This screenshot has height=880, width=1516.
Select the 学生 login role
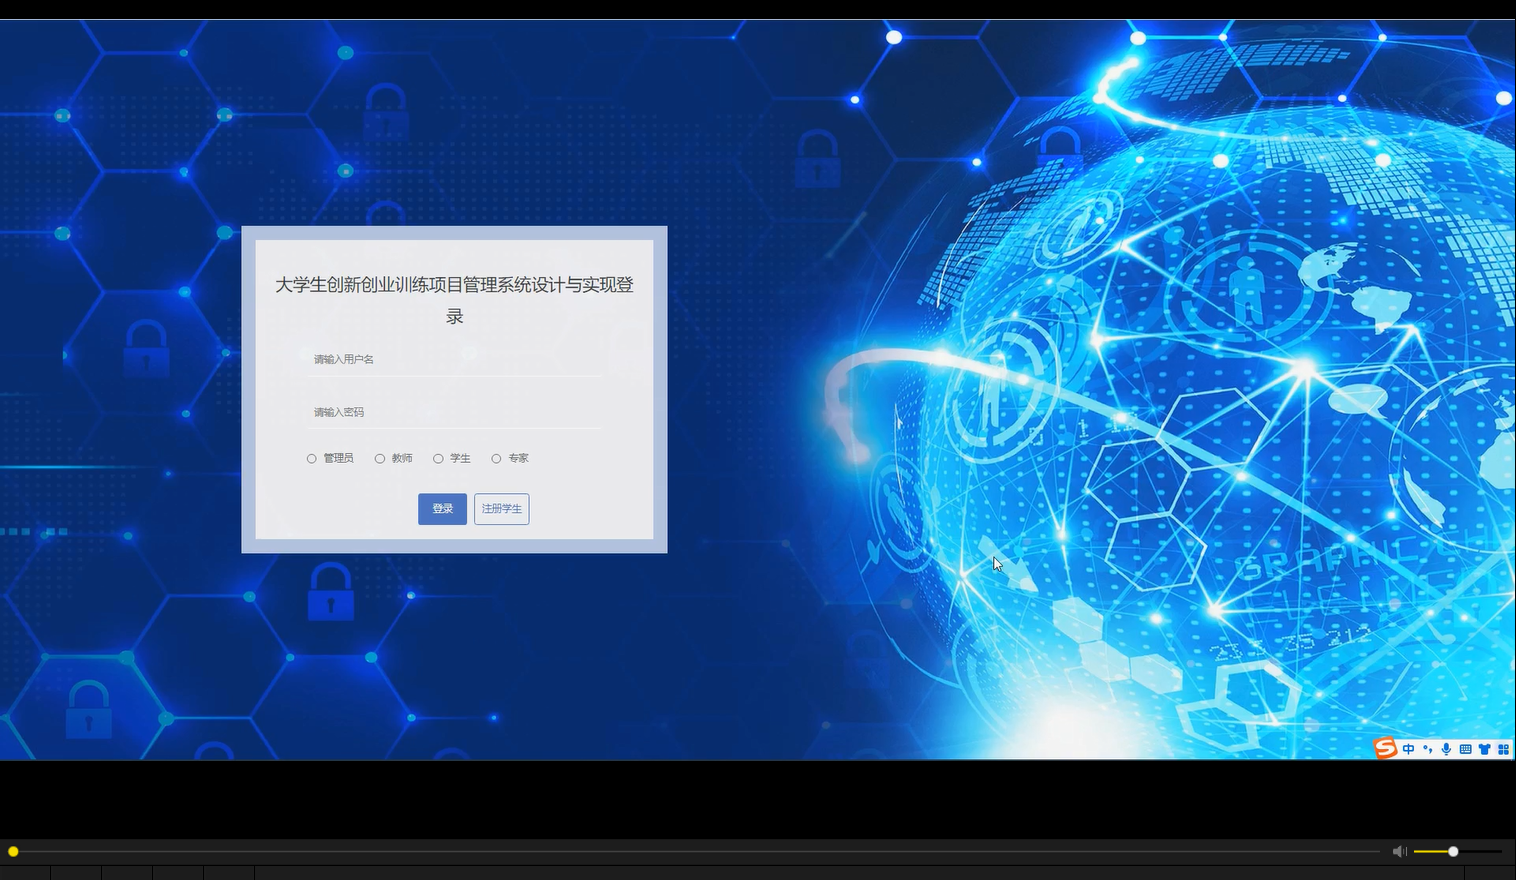click(438, 458)
